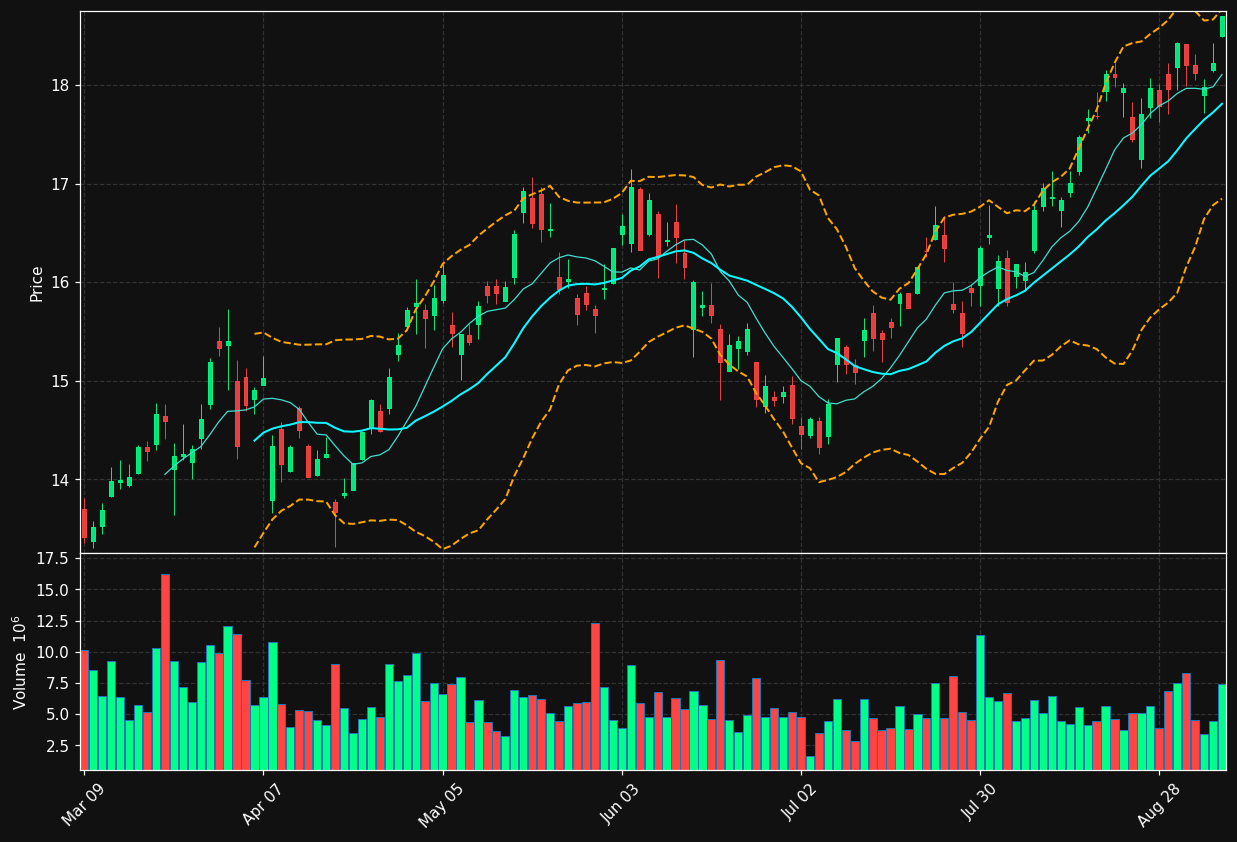This screenshot has width=1237, height=842.
Task: Click the volume tick label 17.5
Action: tap(52, 558)
